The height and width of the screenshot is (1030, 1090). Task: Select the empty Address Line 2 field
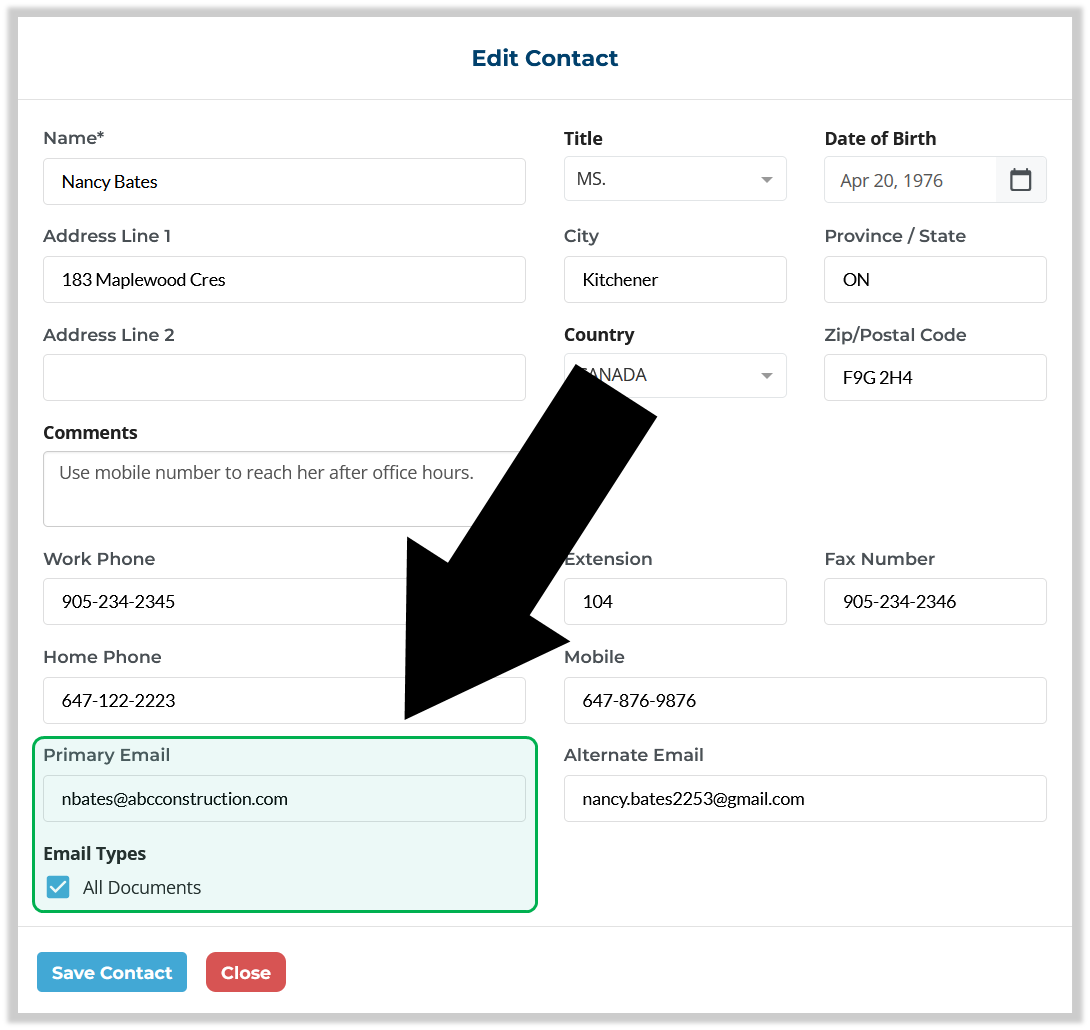284,377
